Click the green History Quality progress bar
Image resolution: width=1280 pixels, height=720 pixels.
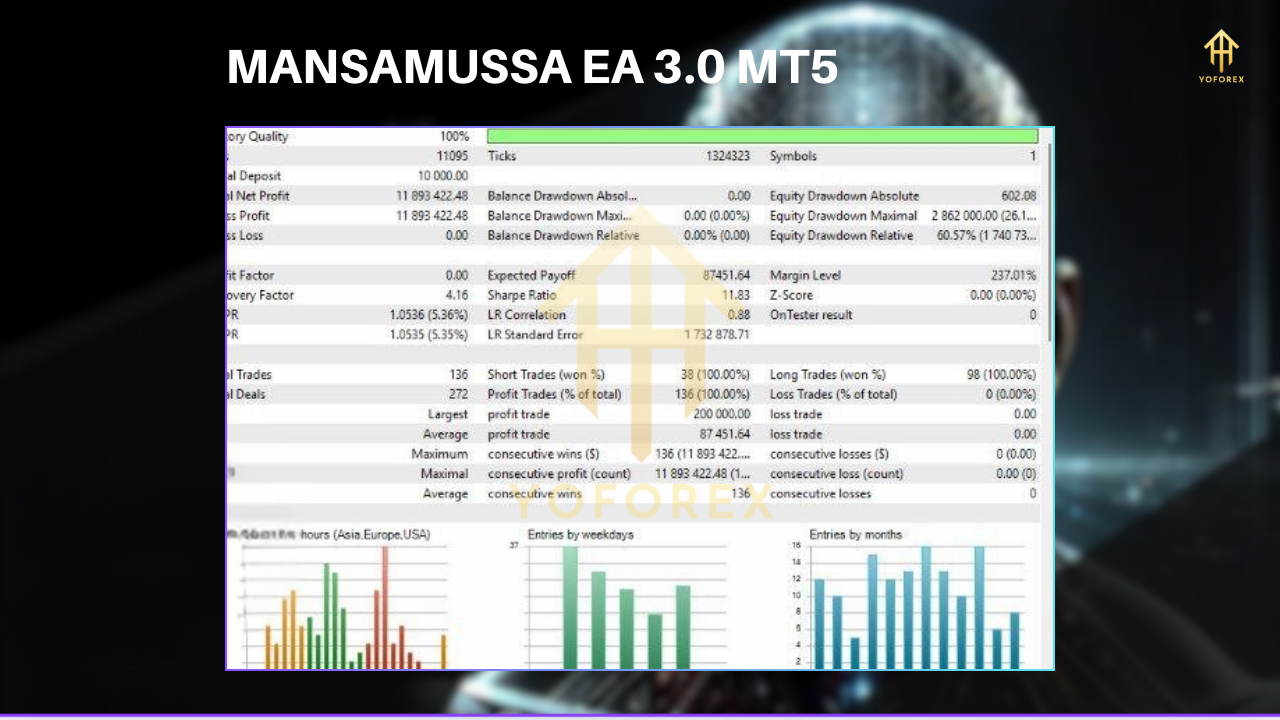[762, 136]
